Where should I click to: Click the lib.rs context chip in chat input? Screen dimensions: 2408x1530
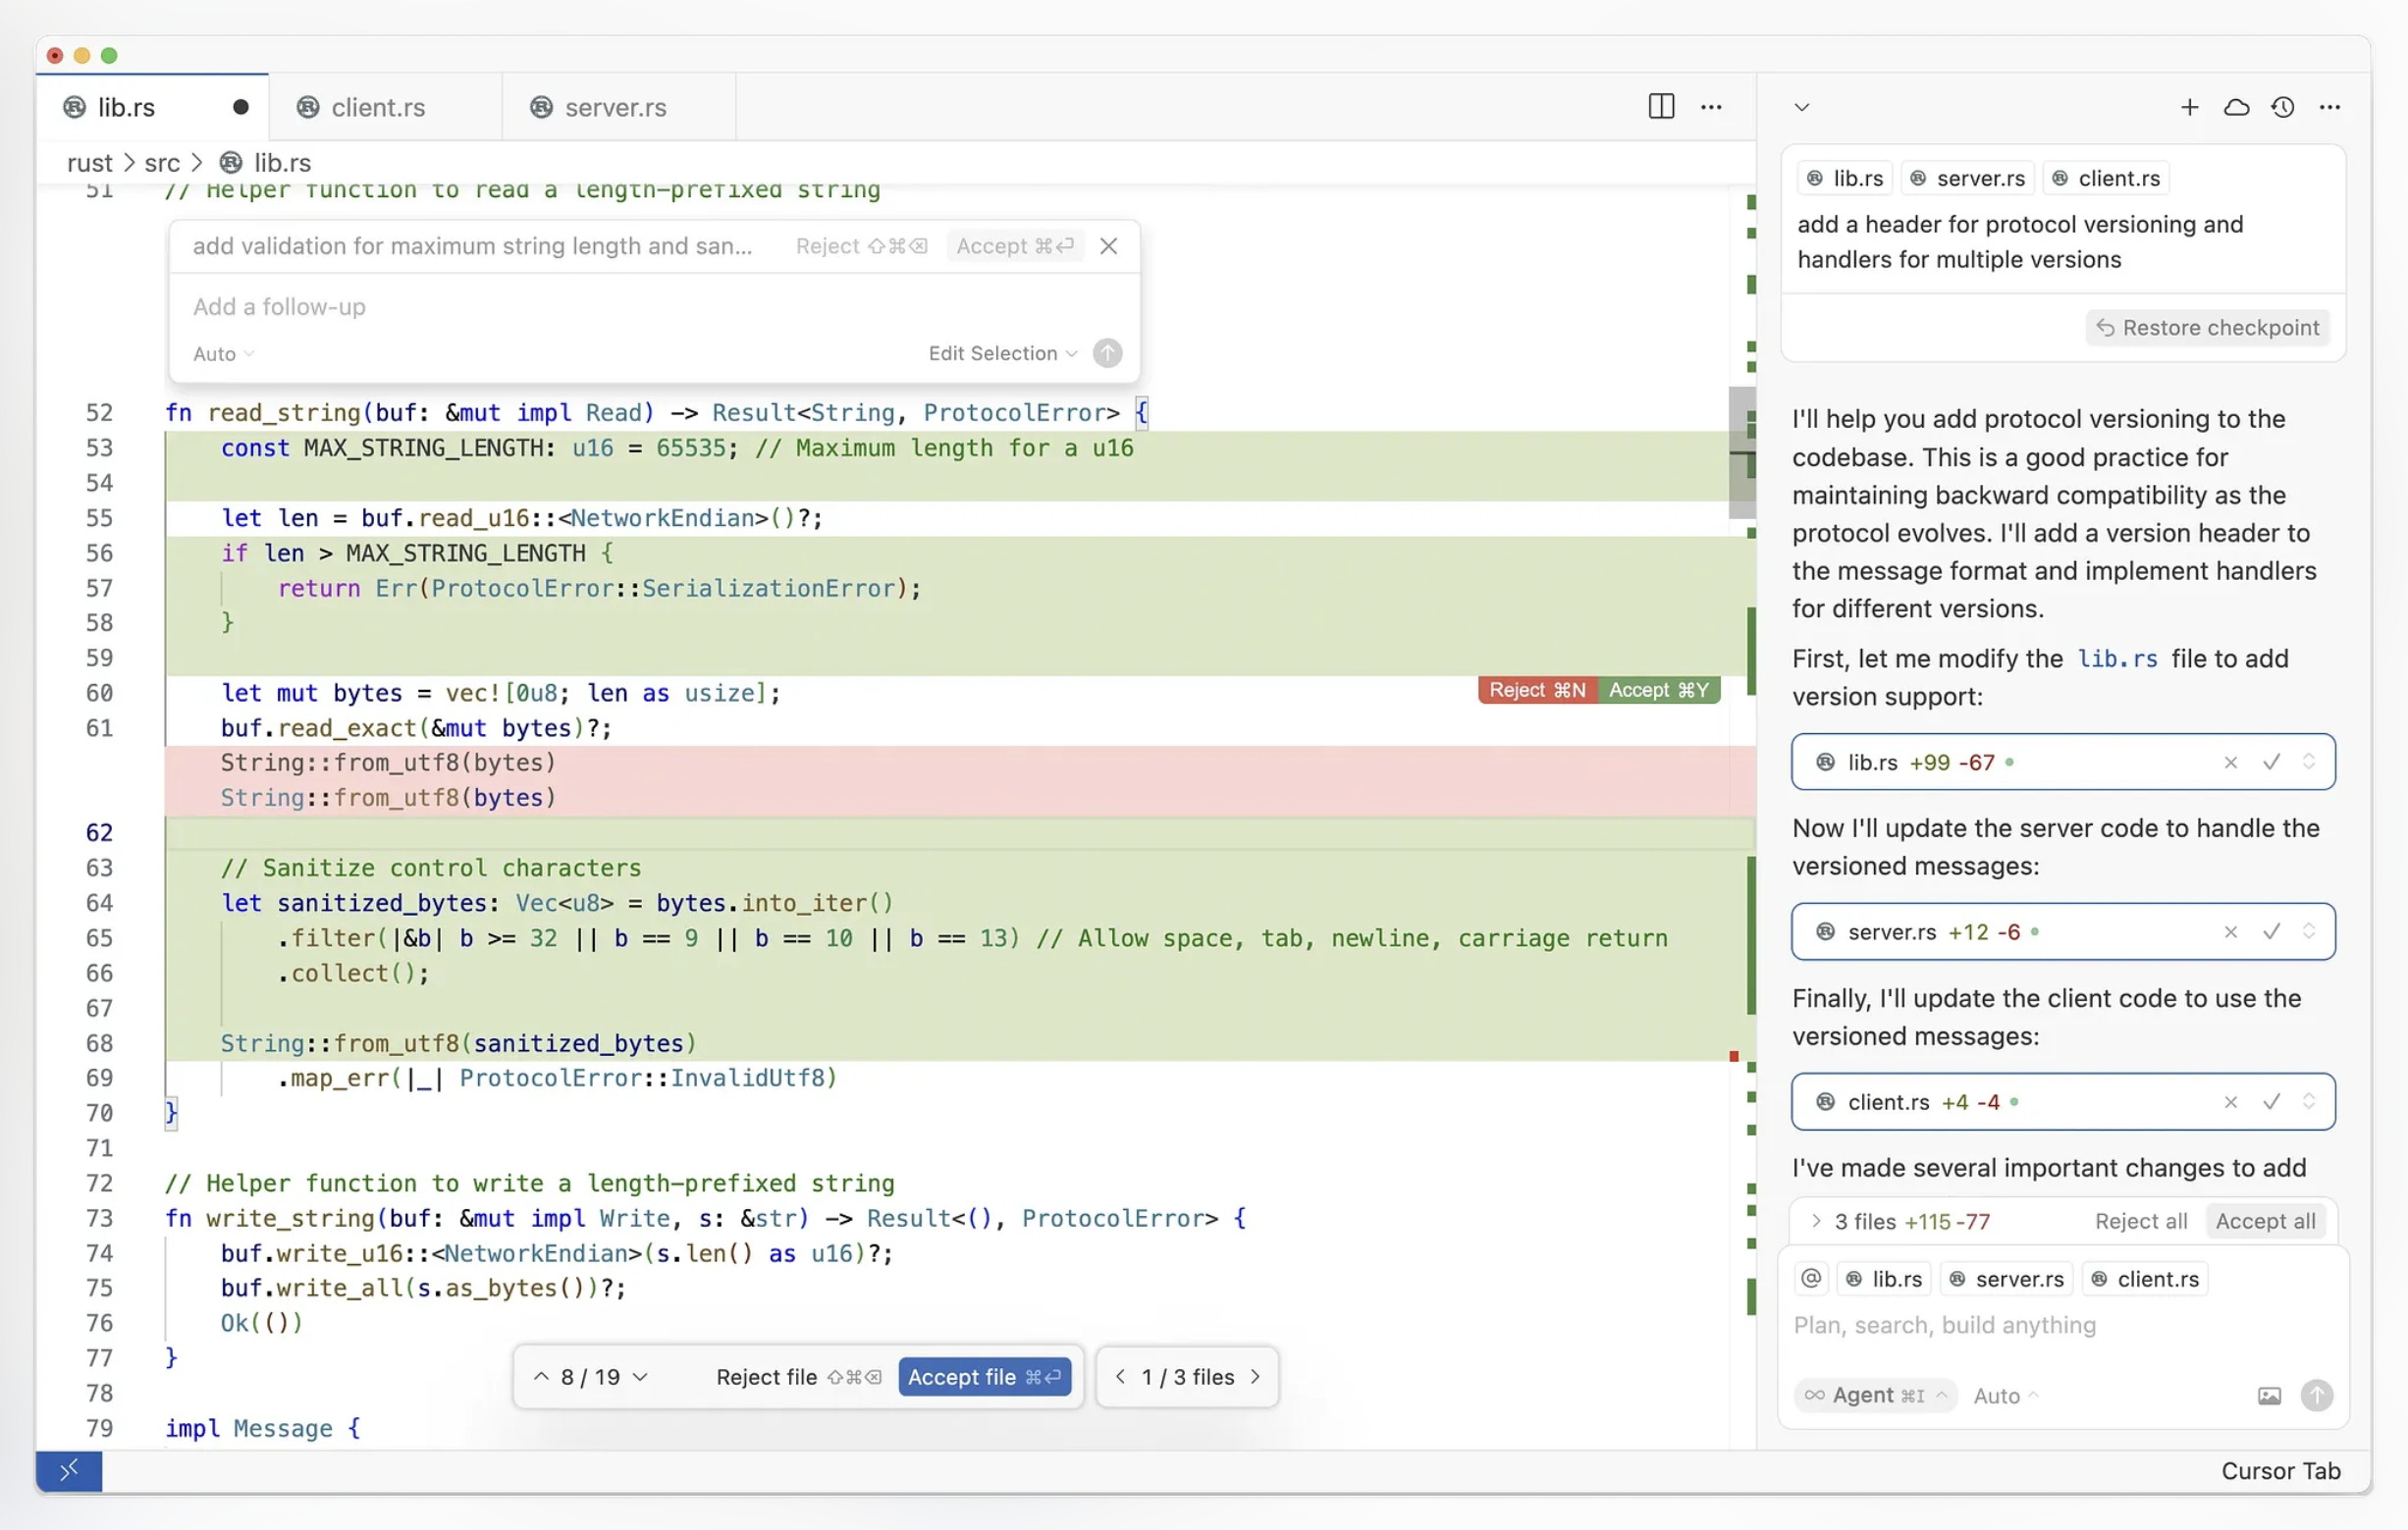click(1885, 1279)
